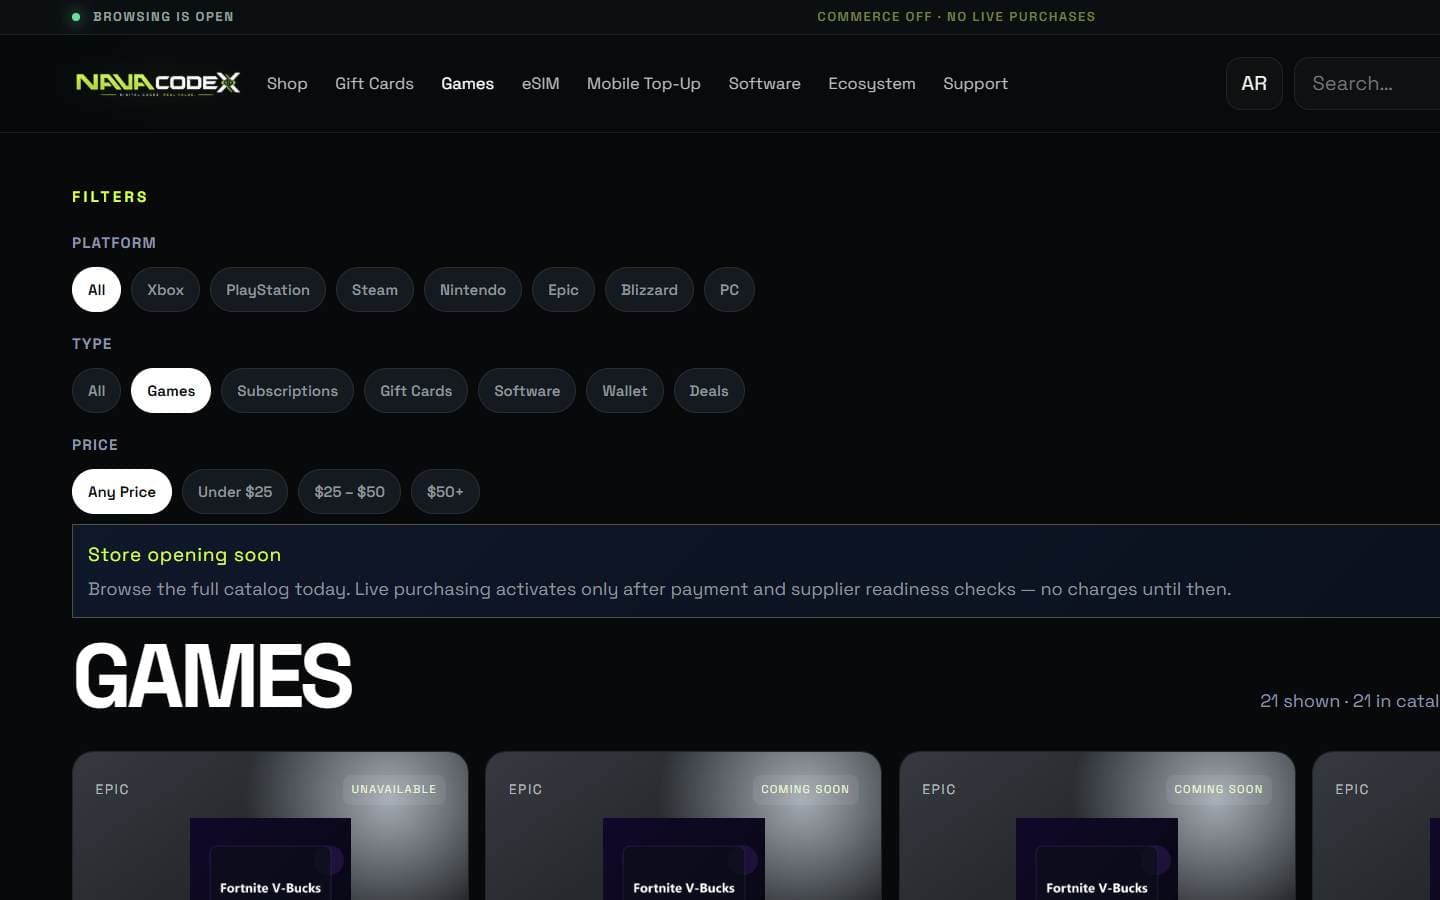Click the 'Store opening soon' notice heading
This screenshot has width=1440, height=900.
pos(184,555)
